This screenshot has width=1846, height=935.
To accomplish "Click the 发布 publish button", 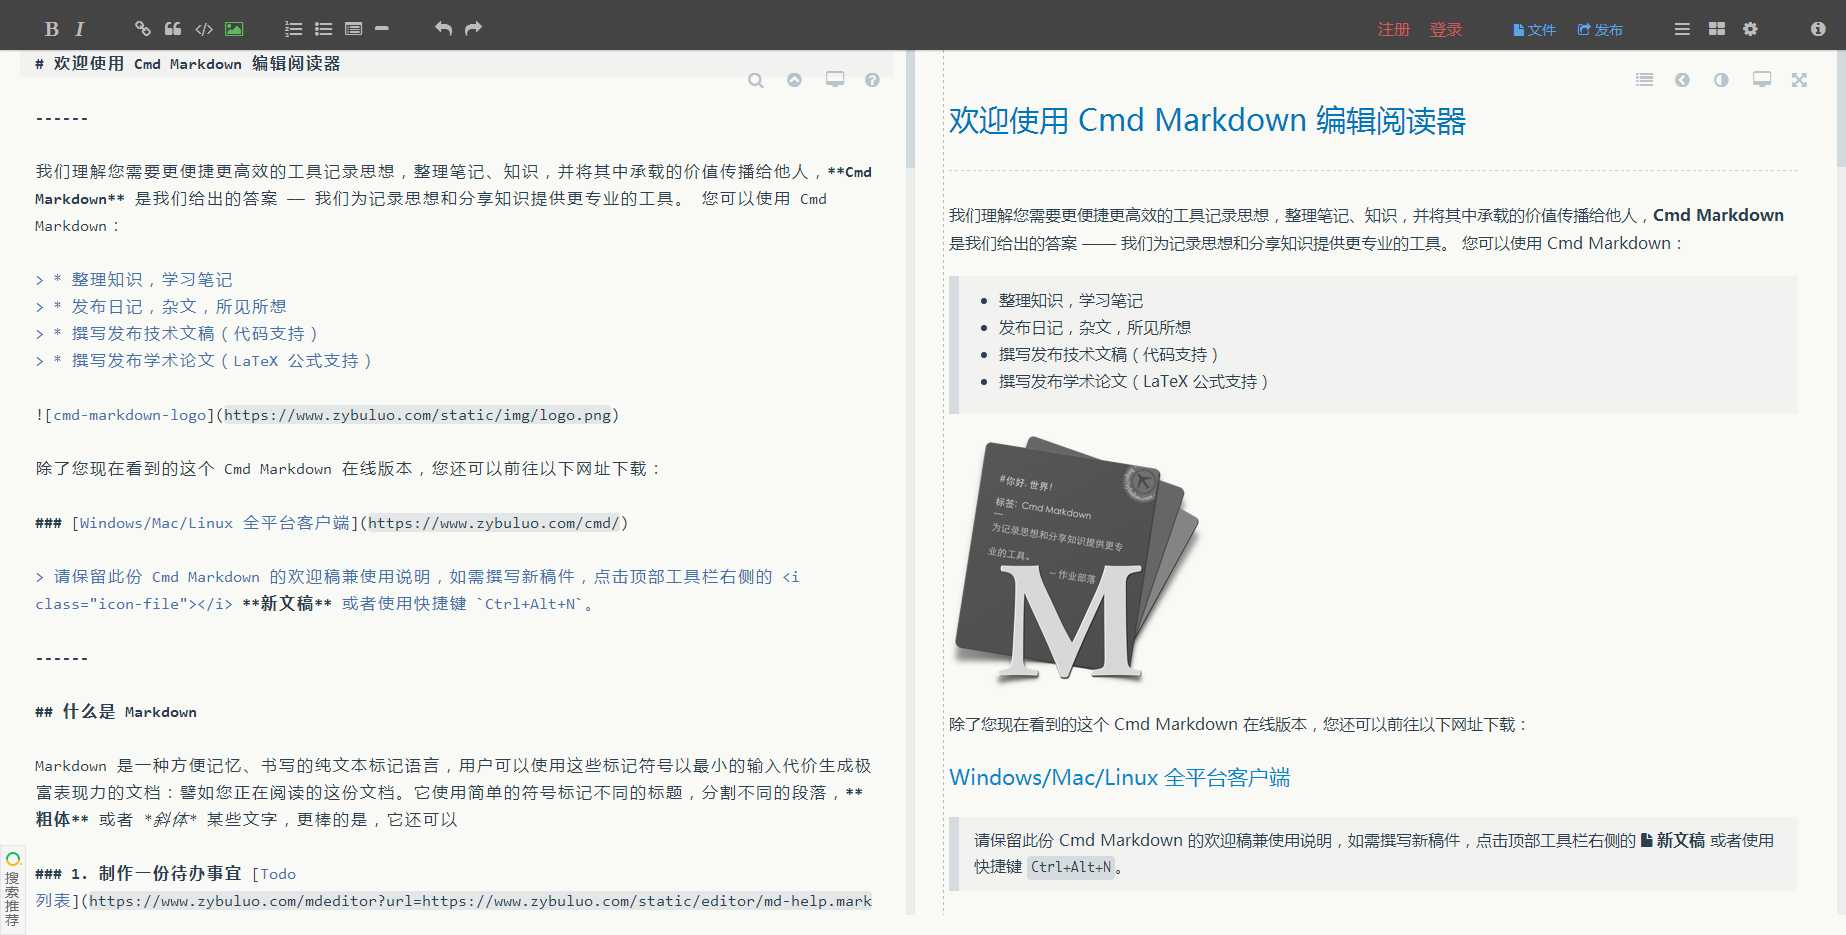I will [x=1600, y=30].
